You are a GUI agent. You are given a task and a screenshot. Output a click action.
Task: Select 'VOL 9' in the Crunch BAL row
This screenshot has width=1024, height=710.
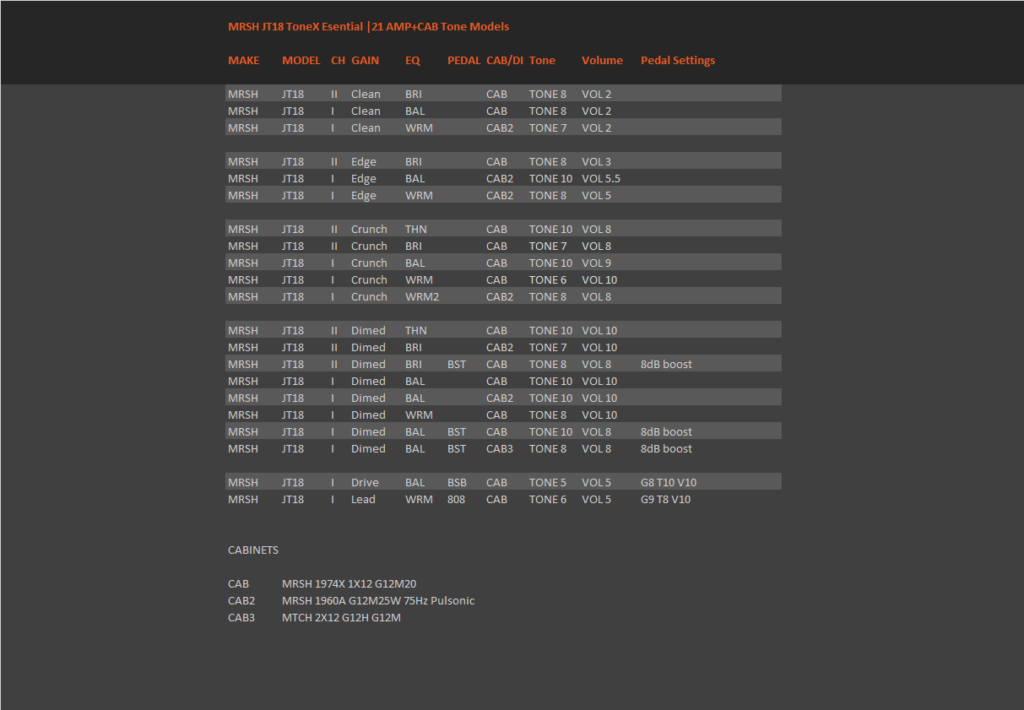point(596,263)
